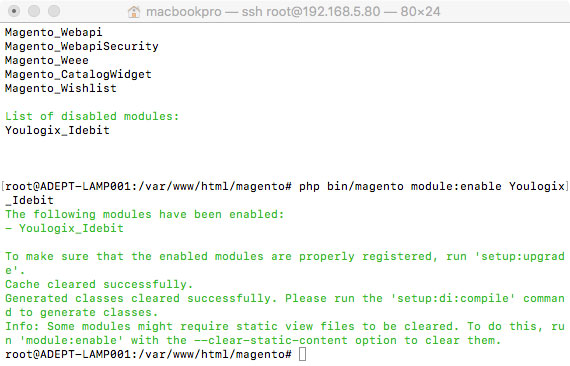This screenshot has width=570, height=366.
Task: Click the window title text macbookpro ssh
Action: 293,12
